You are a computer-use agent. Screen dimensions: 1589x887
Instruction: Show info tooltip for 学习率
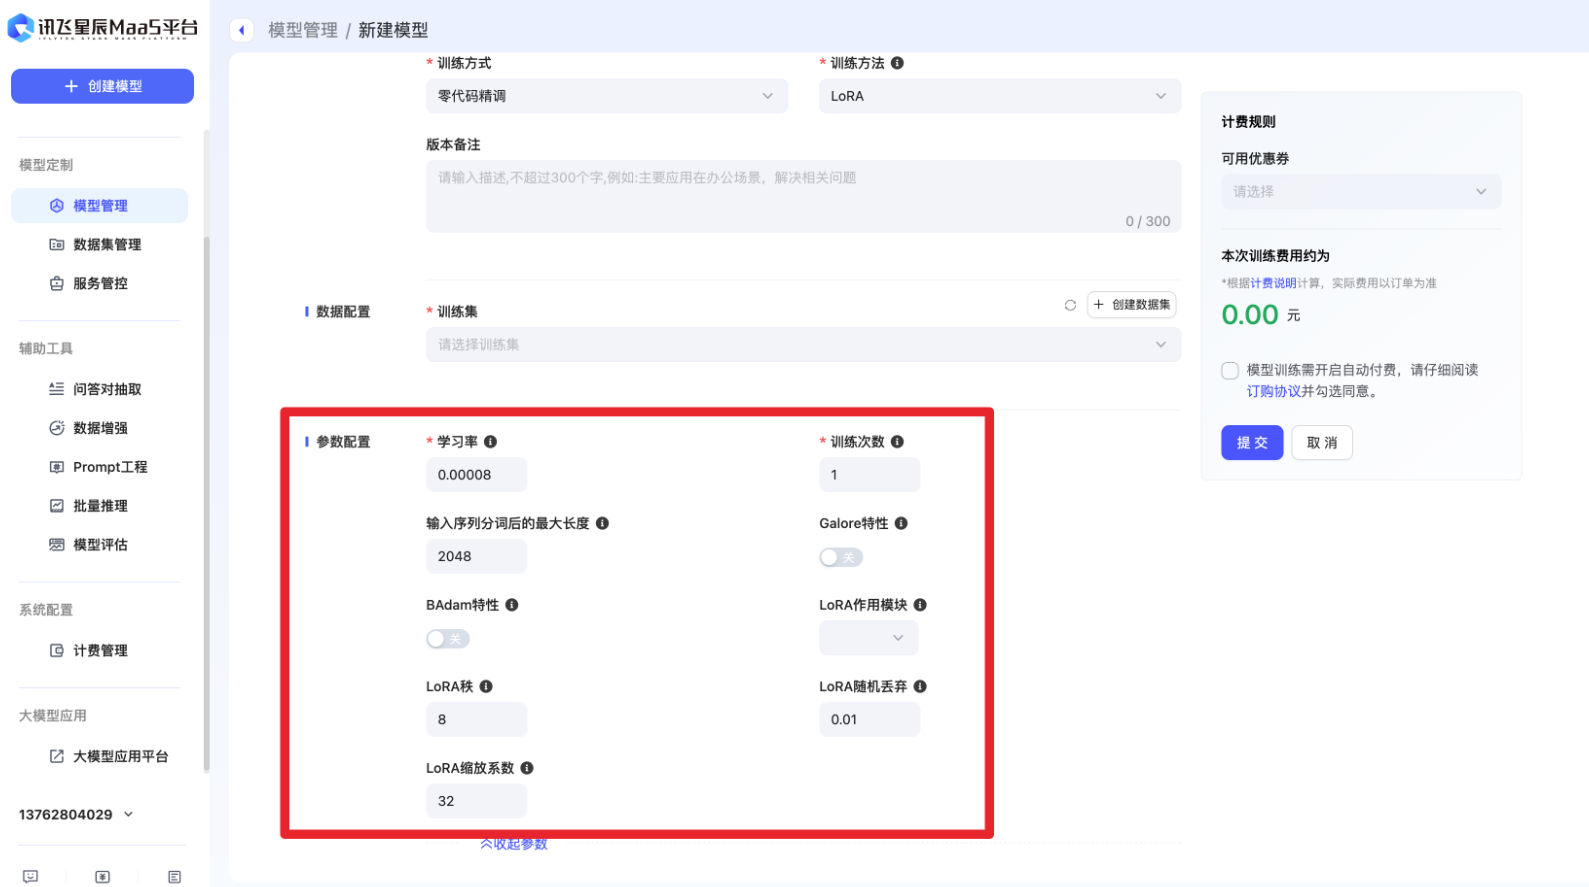coord(490,442)
